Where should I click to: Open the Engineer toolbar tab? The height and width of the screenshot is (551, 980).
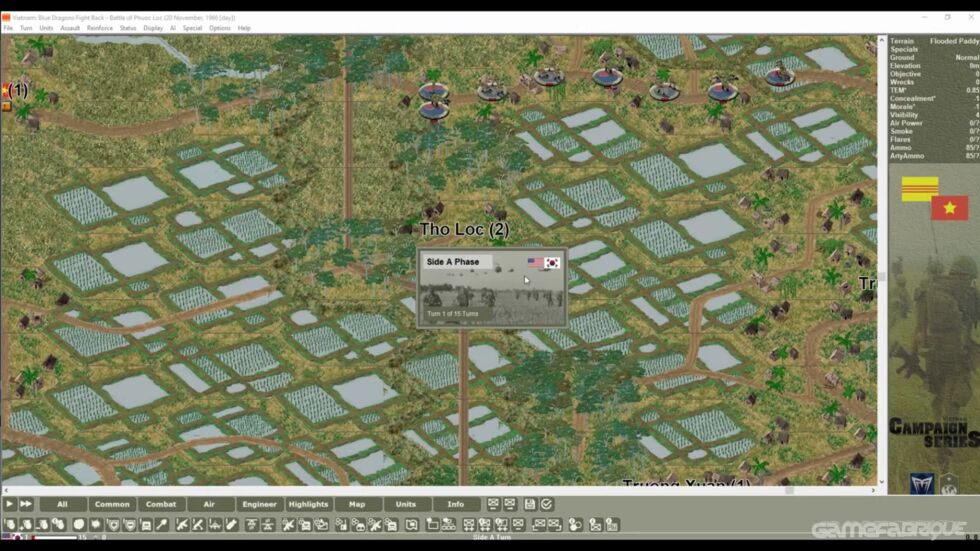[x=259, y=504]
